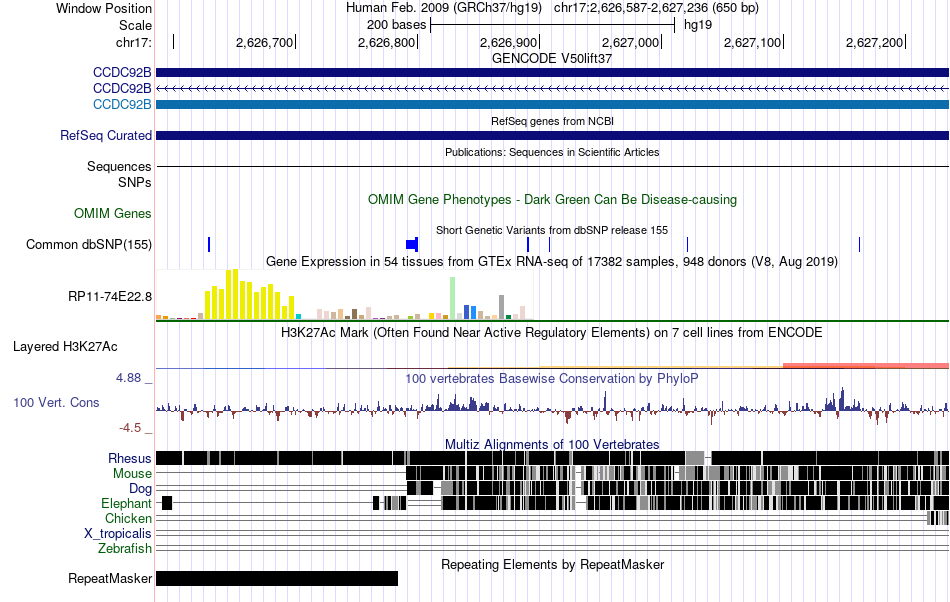Click the RefSeq Curated gene bar
Viewport: 950px width, 602px height.
click(x=552, y=135)
